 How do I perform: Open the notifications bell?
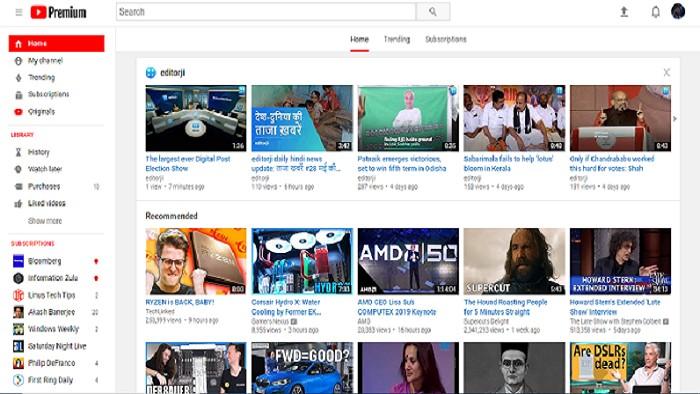pos(655,12)
